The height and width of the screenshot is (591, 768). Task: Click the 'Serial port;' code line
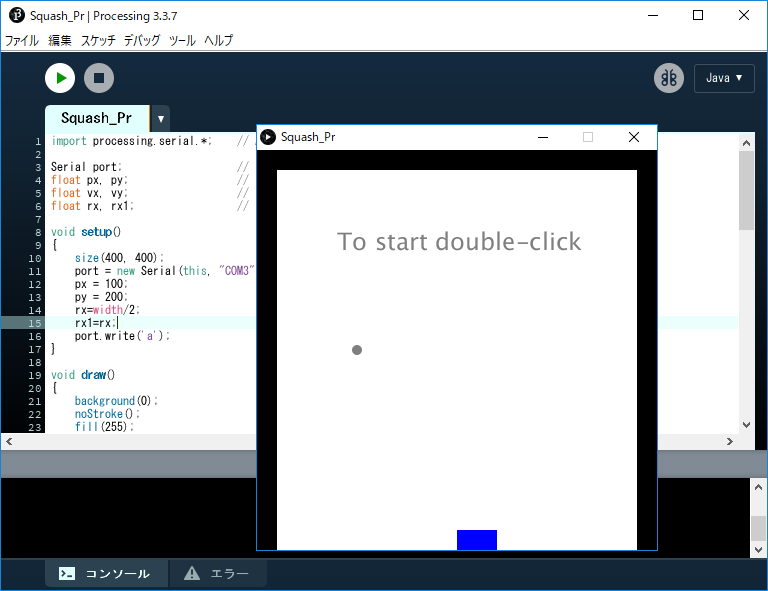86,167
